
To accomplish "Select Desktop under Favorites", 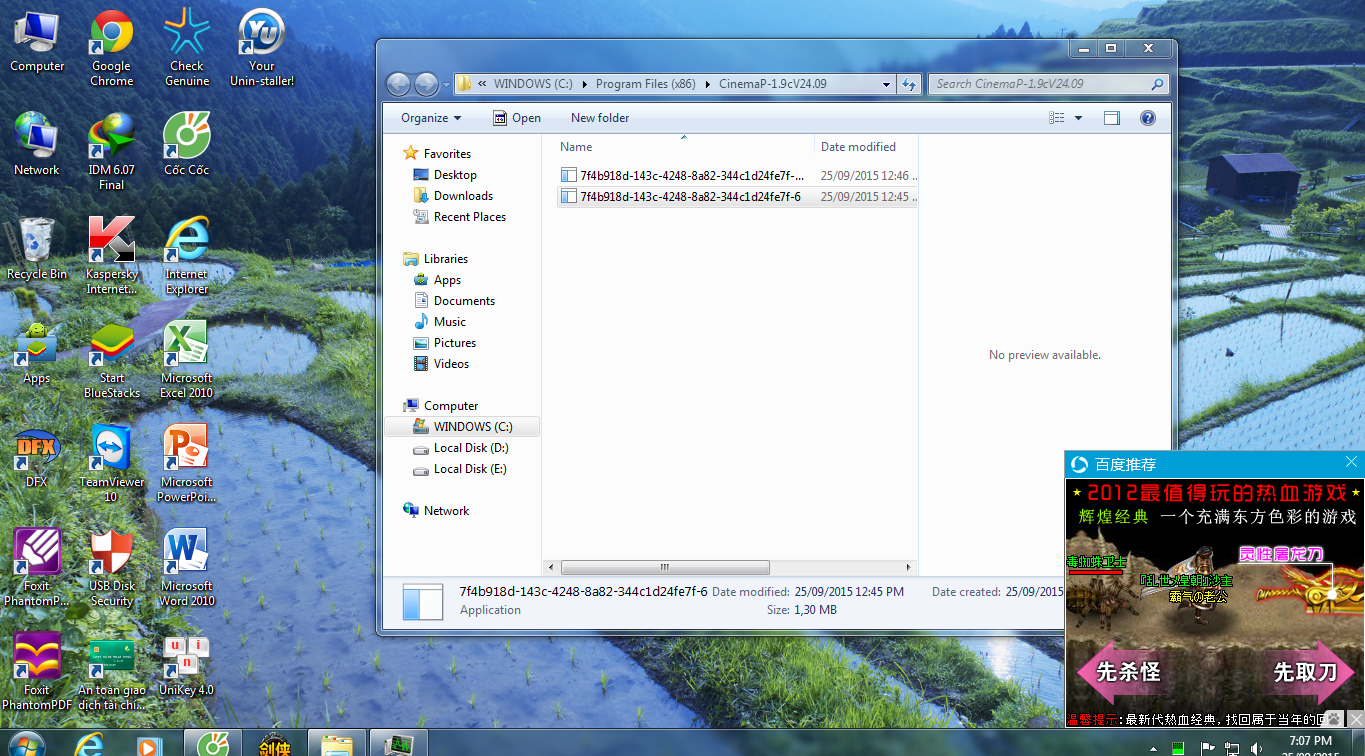I will (455, 175).
